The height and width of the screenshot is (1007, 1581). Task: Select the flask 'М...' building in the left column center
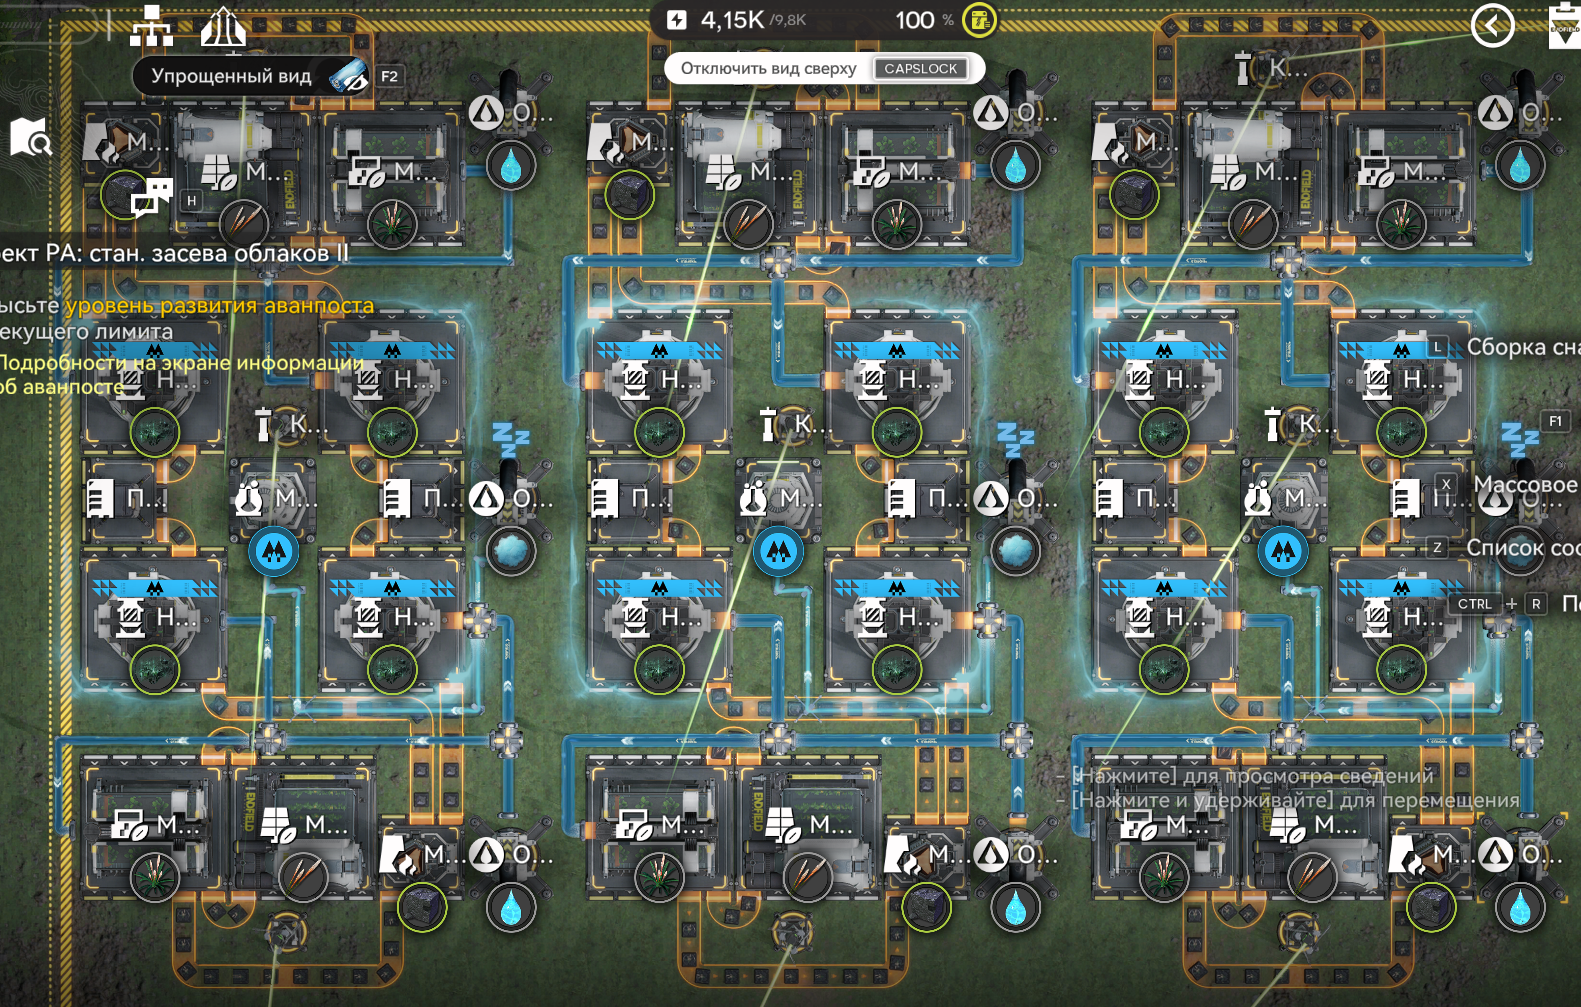[276, 497]
